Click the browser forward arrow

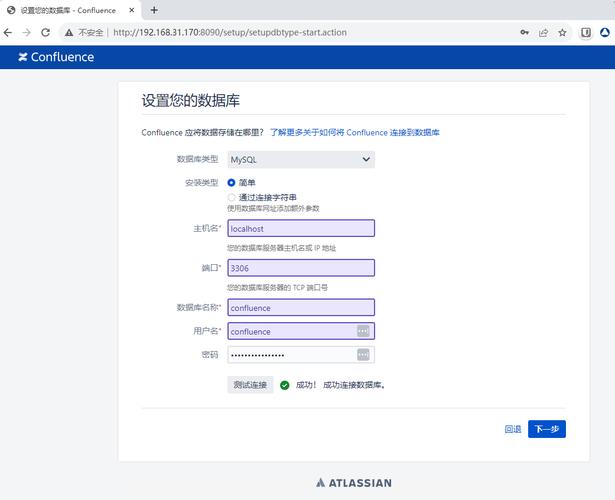click(x=27, y=33)
